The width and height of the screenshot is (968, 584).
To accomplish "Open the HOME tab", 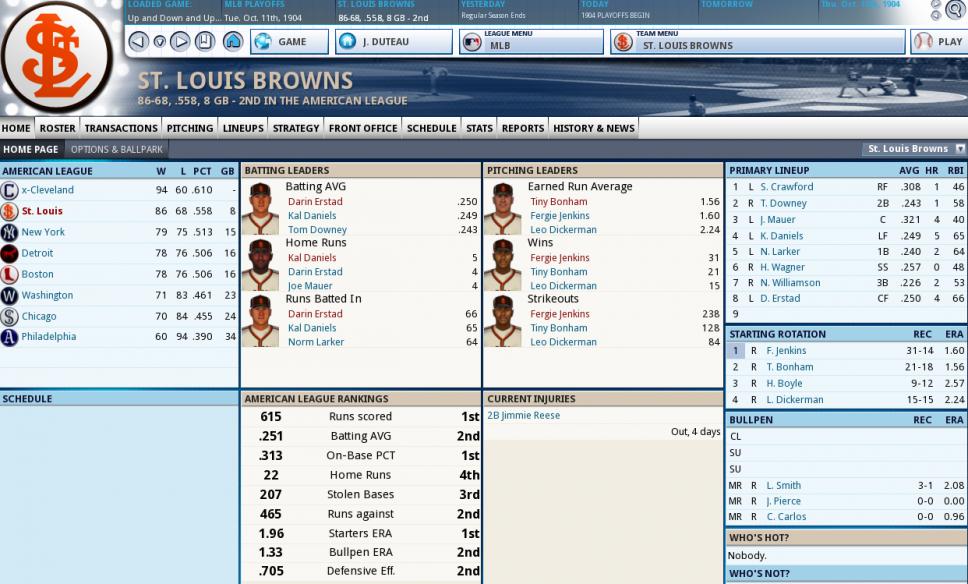I will 16,128.
